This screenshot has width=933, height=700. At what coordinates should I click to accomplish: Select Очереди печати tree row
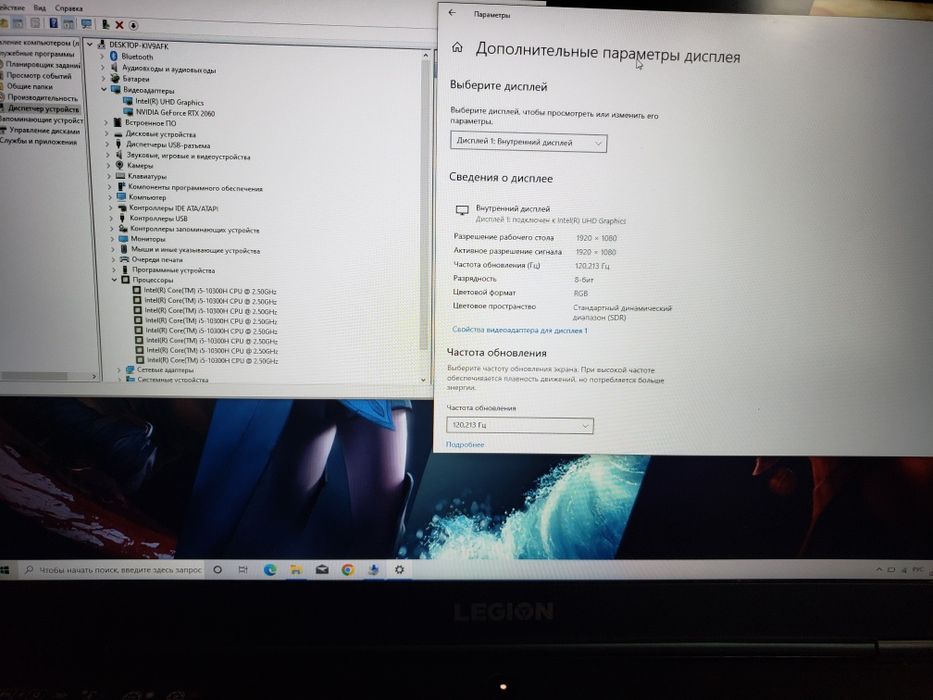pyautogui.click(x=157, y=260)
